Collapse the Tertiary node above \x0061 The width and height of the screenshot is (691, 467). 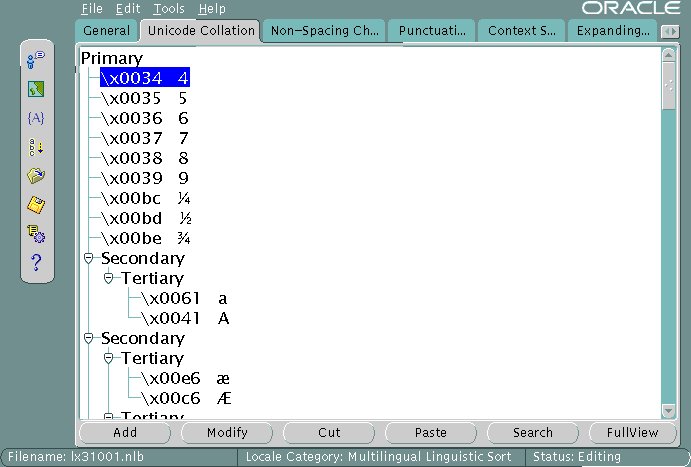(108, 278)
